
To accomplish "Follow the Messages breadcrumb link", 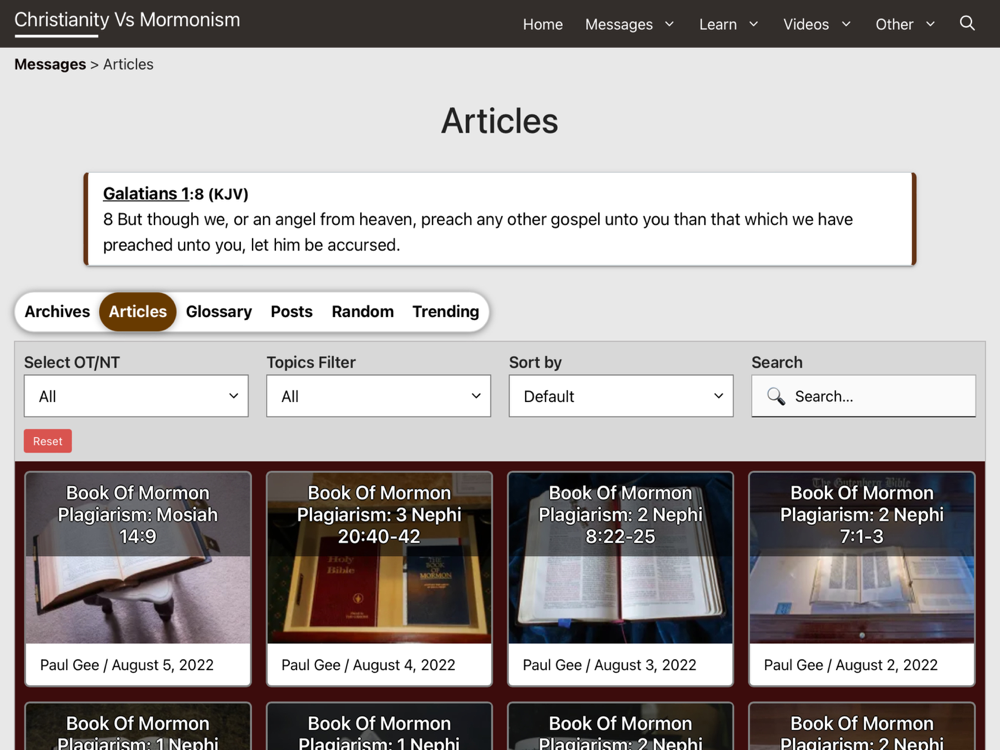I will [50, 64].
